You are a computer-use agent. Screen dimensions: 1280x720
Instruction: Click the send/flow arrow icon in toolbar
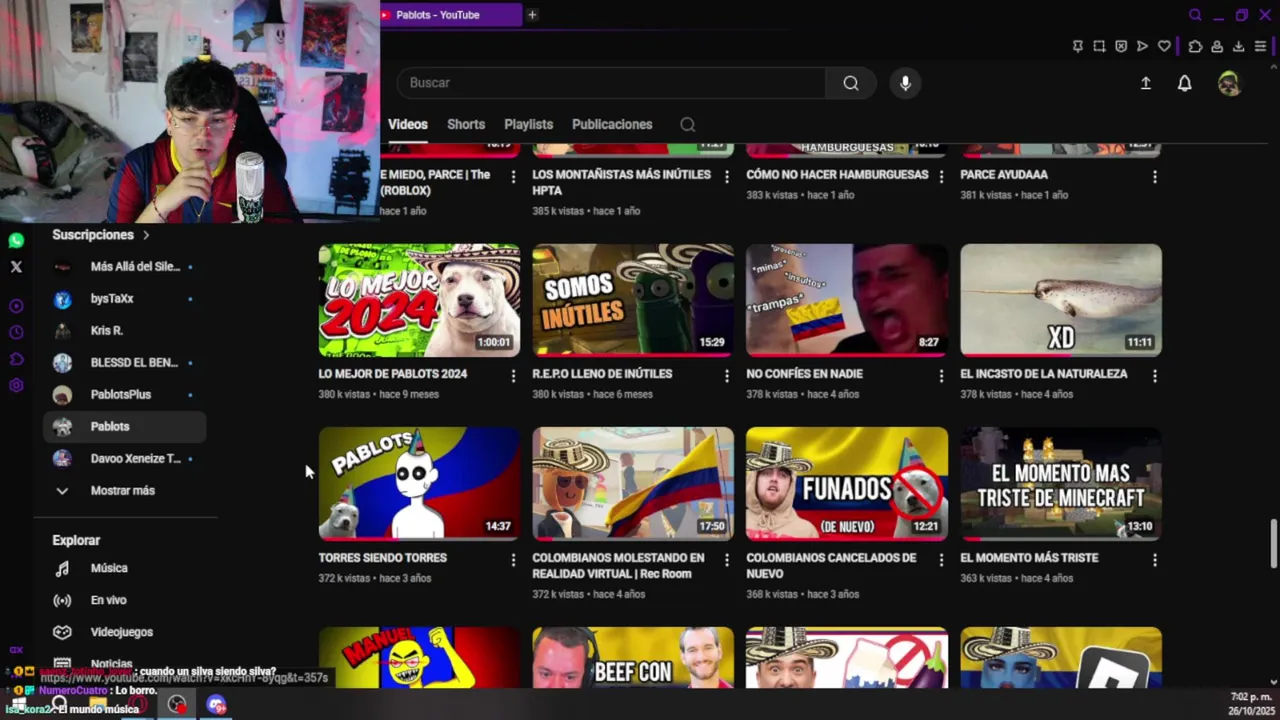pos(1142,46)
